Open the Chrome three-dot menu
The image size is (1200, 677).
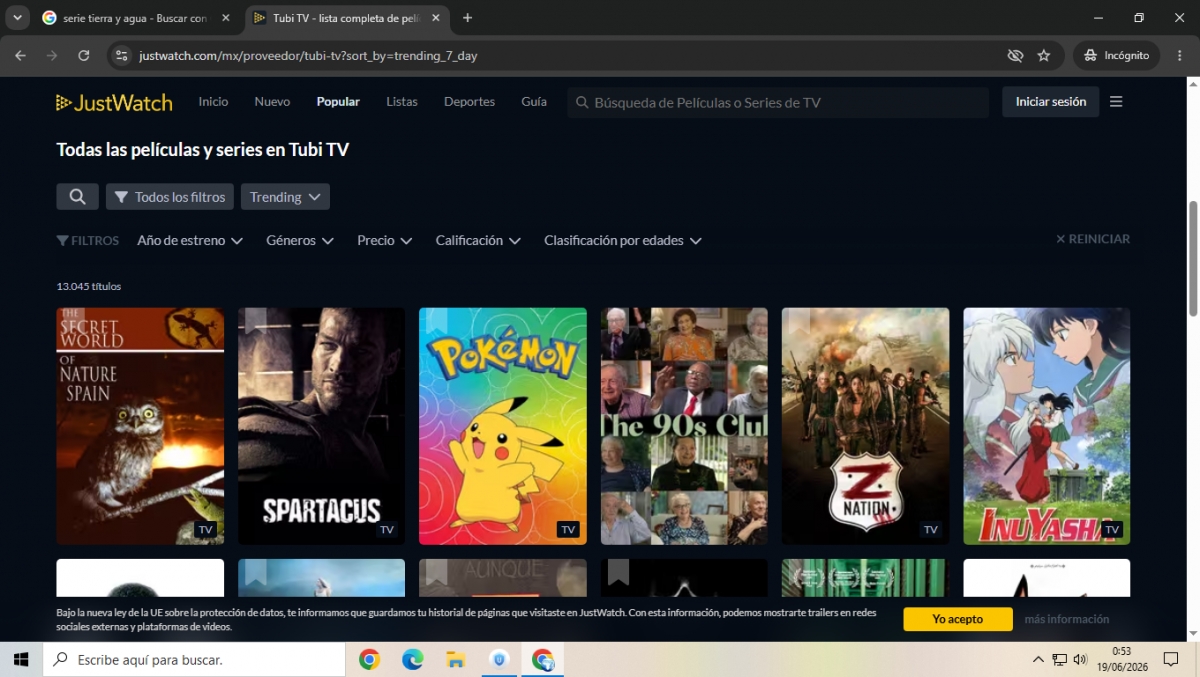coord(1178,56)
